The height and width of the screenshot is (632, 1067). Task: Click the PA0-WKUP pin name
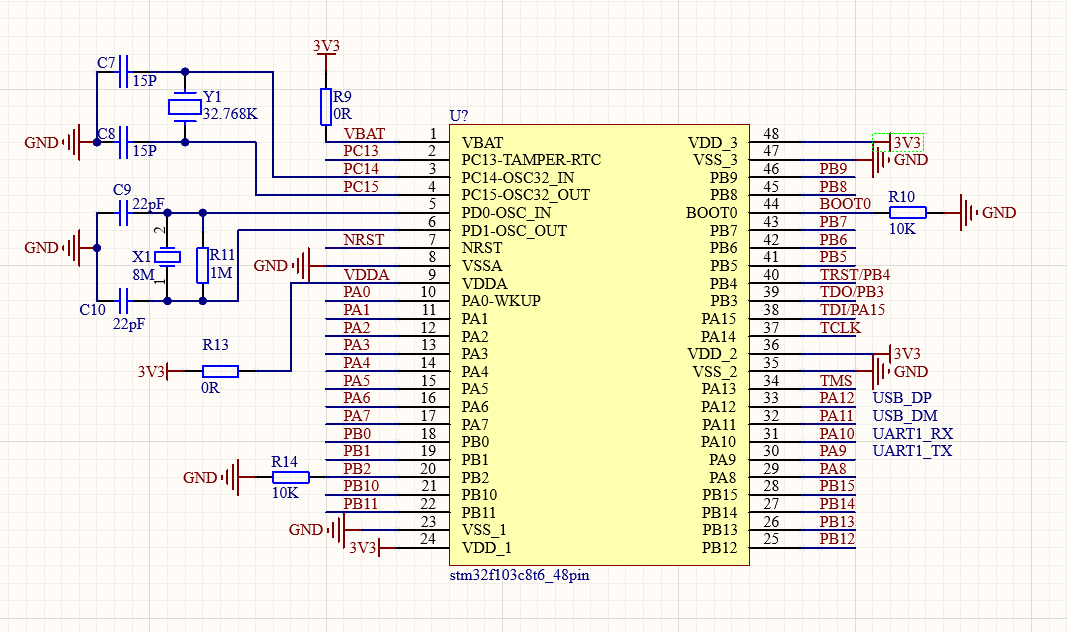501,301
